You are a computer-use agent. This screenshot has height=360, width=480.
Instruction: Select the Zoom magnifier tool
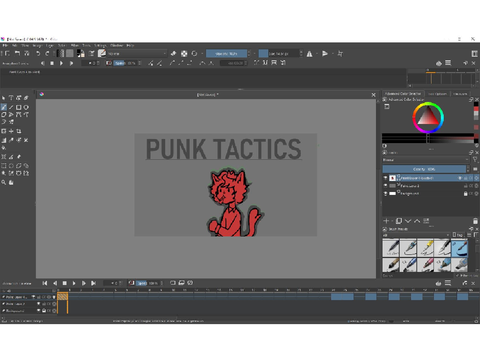[x=4, y=182]
